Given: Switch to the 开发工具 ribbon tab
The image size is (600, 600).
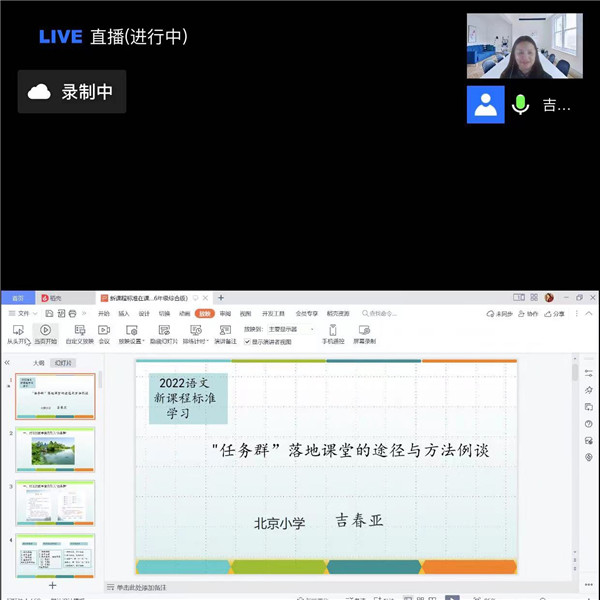Looking at the screenshot, I should coord(273,313).
